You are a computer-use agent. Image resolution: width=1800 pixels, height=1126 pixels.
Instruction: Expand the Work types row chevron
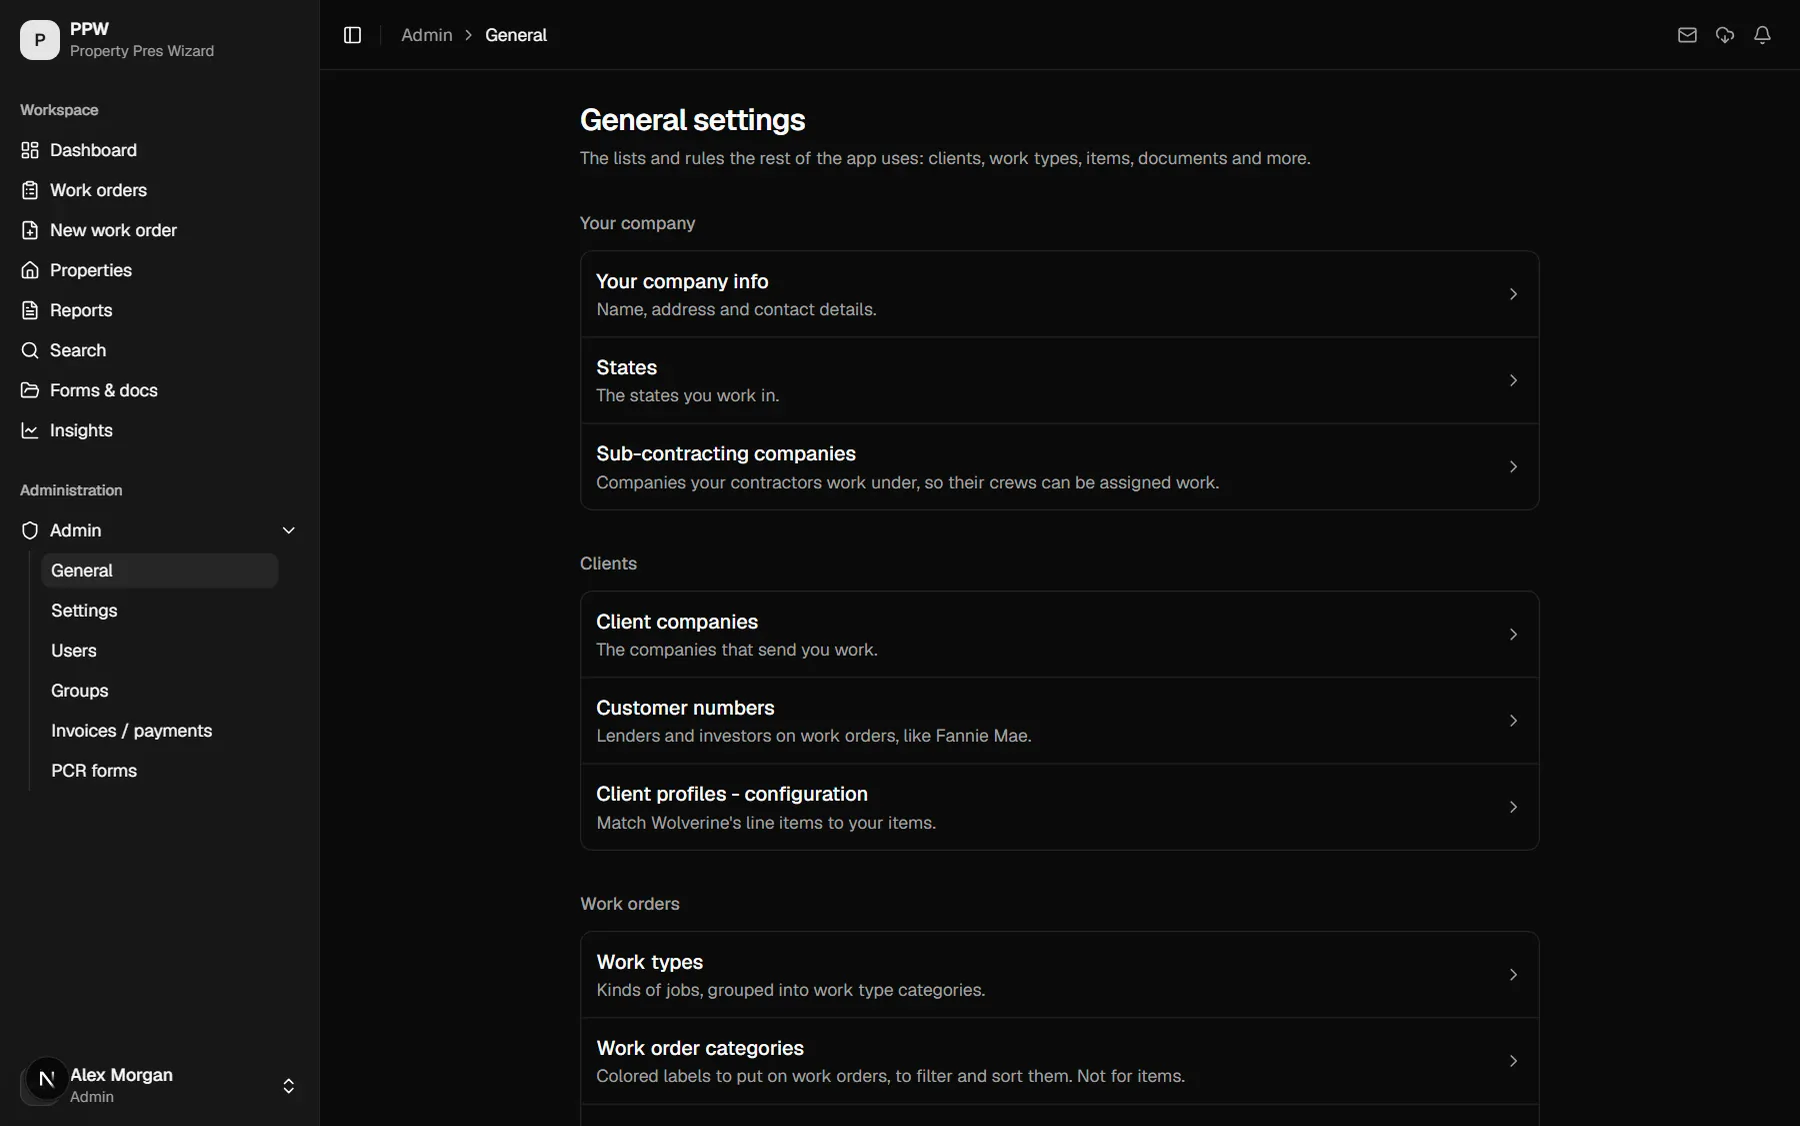(1513, 975)
